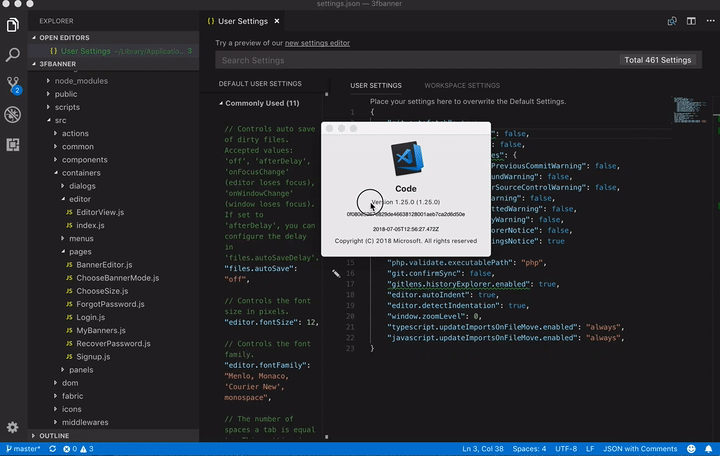The height and width of the screenshot is (456, 720).
Task: Click the Synchronize Changes icon in status bar
Action: (53, 449)
